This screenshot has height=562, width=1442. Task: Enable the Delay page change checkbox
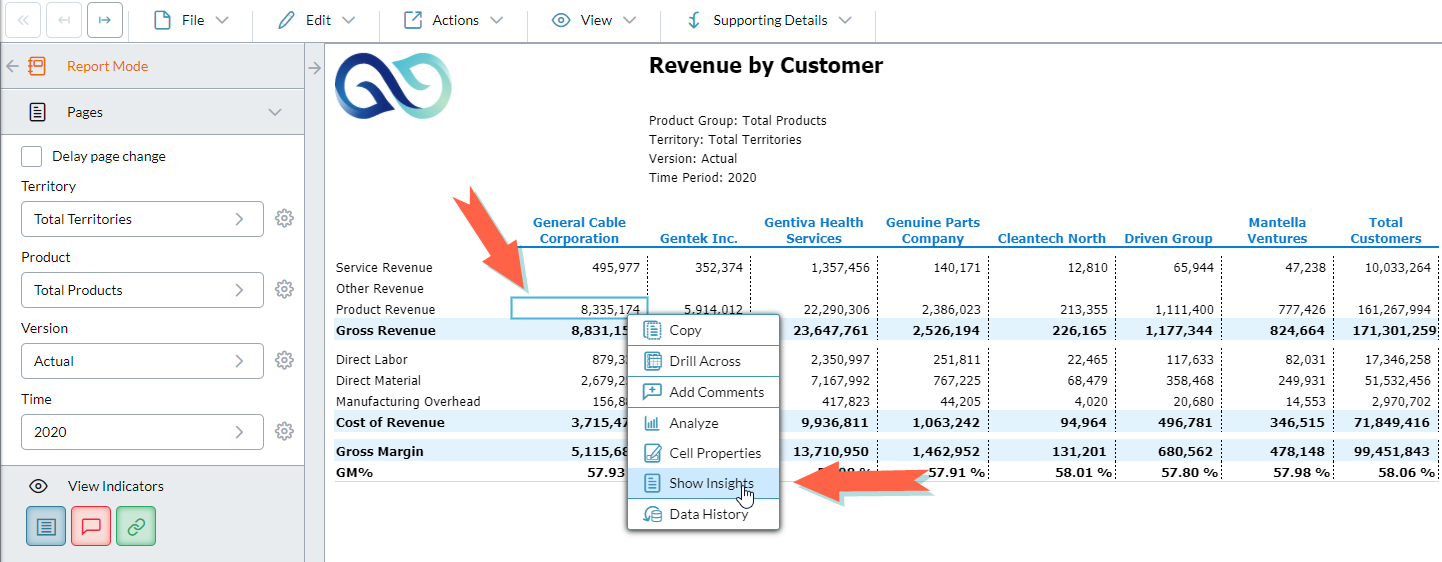32,156
